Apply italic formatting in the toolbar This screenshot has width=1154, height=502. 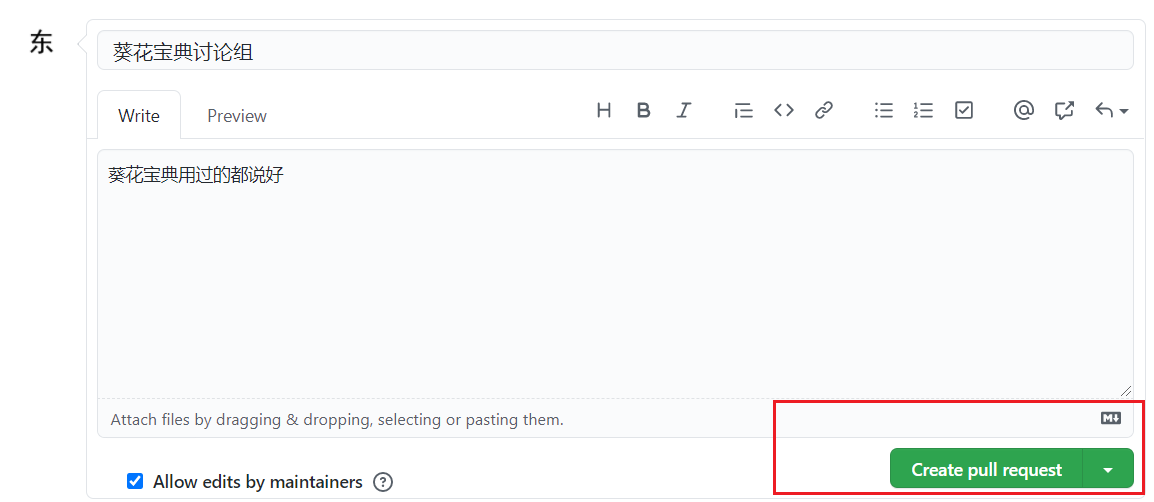[684, 110]
